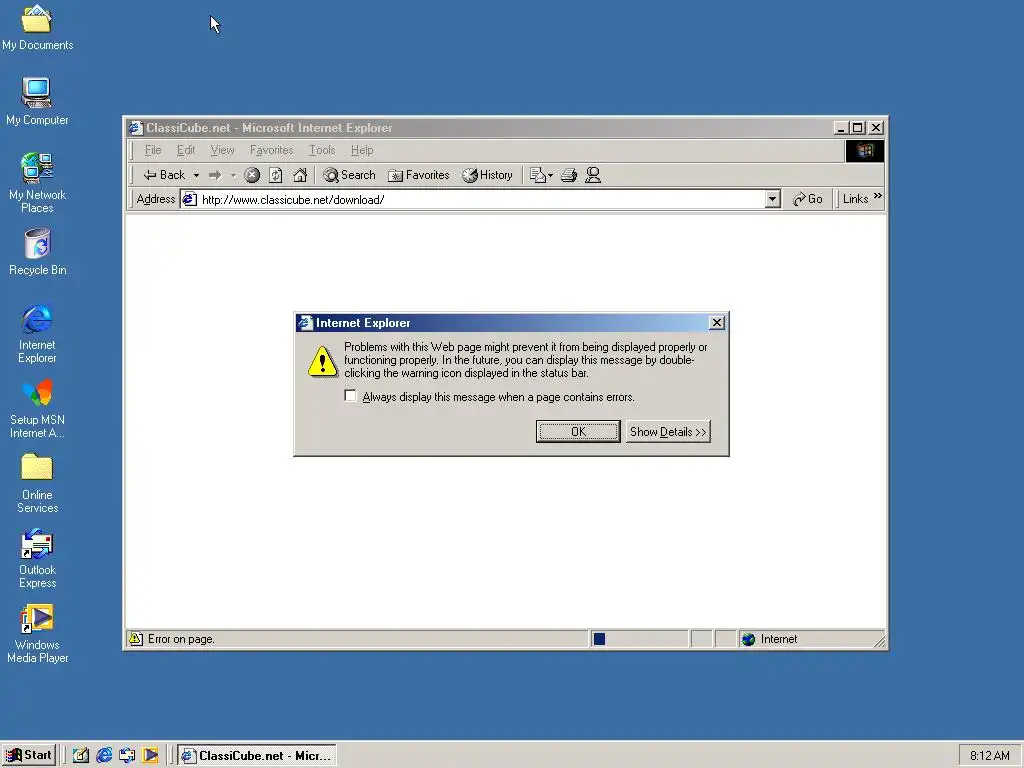Click the Mail toolbar icon

(537, 175)
